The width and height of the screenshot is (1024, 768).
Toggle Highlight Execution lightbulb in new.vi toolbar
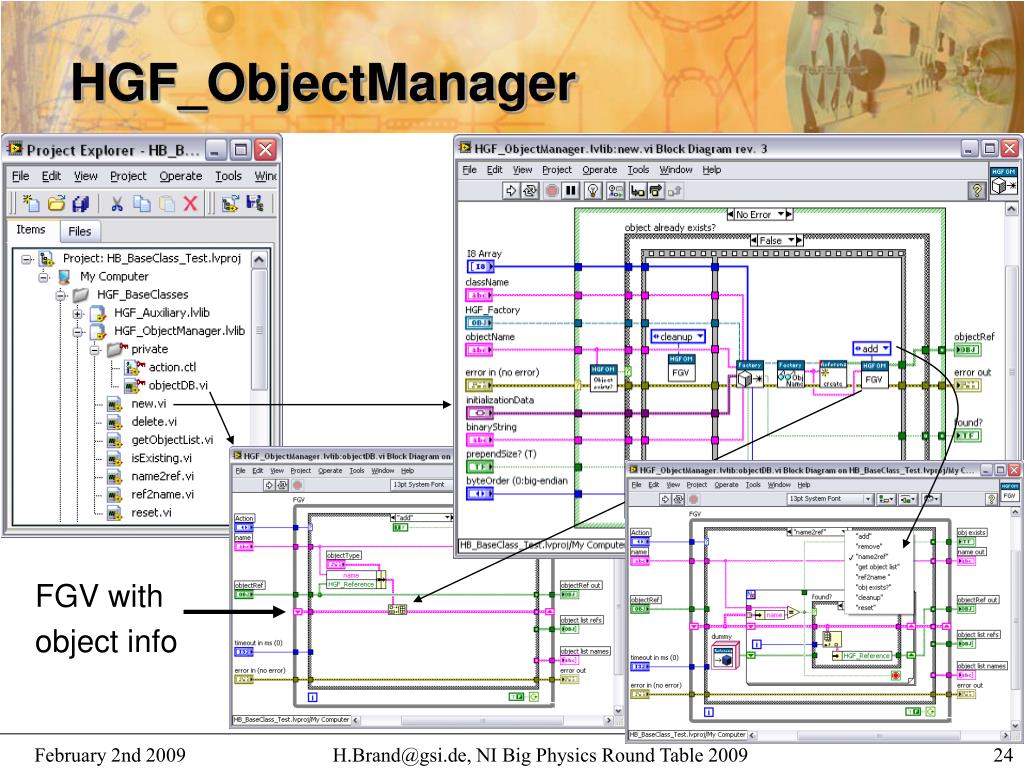tap(593, 191)
